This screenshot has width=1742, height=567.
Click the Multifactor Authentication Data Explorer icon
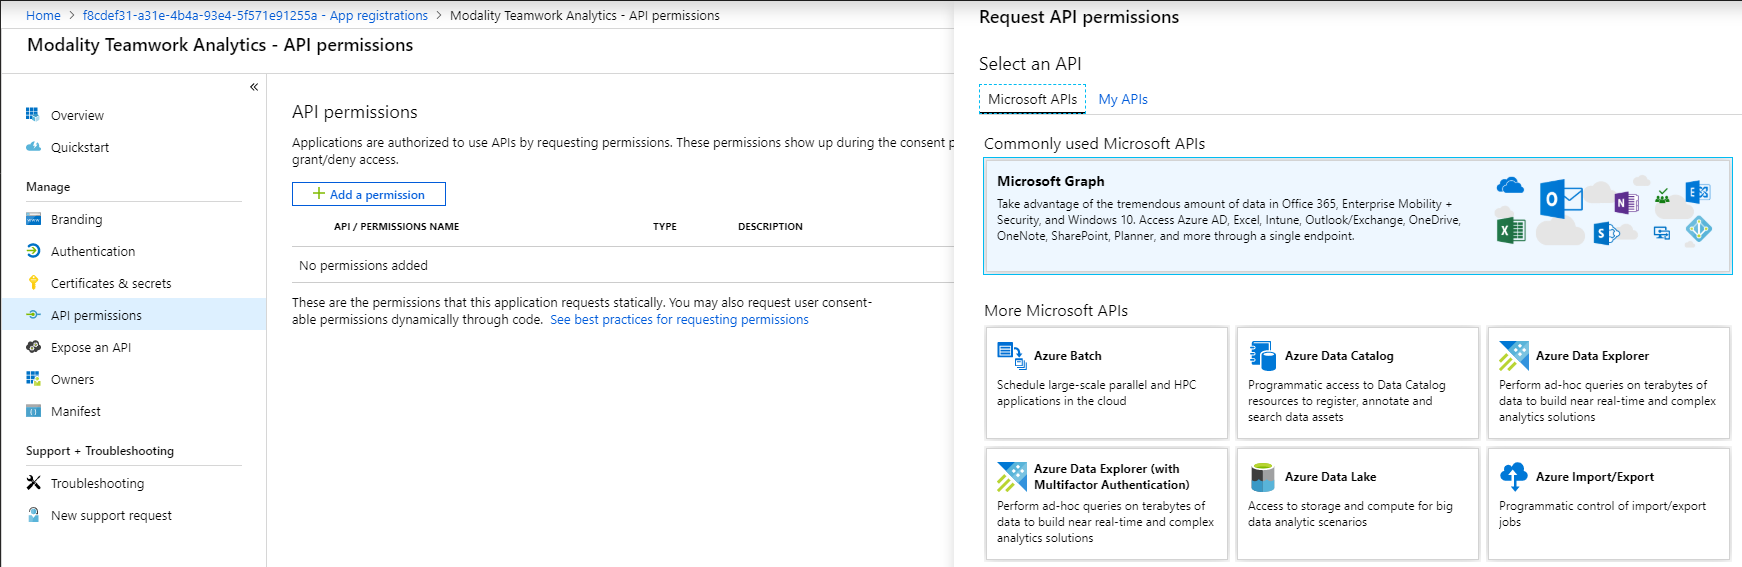(x=1011, y=477)
